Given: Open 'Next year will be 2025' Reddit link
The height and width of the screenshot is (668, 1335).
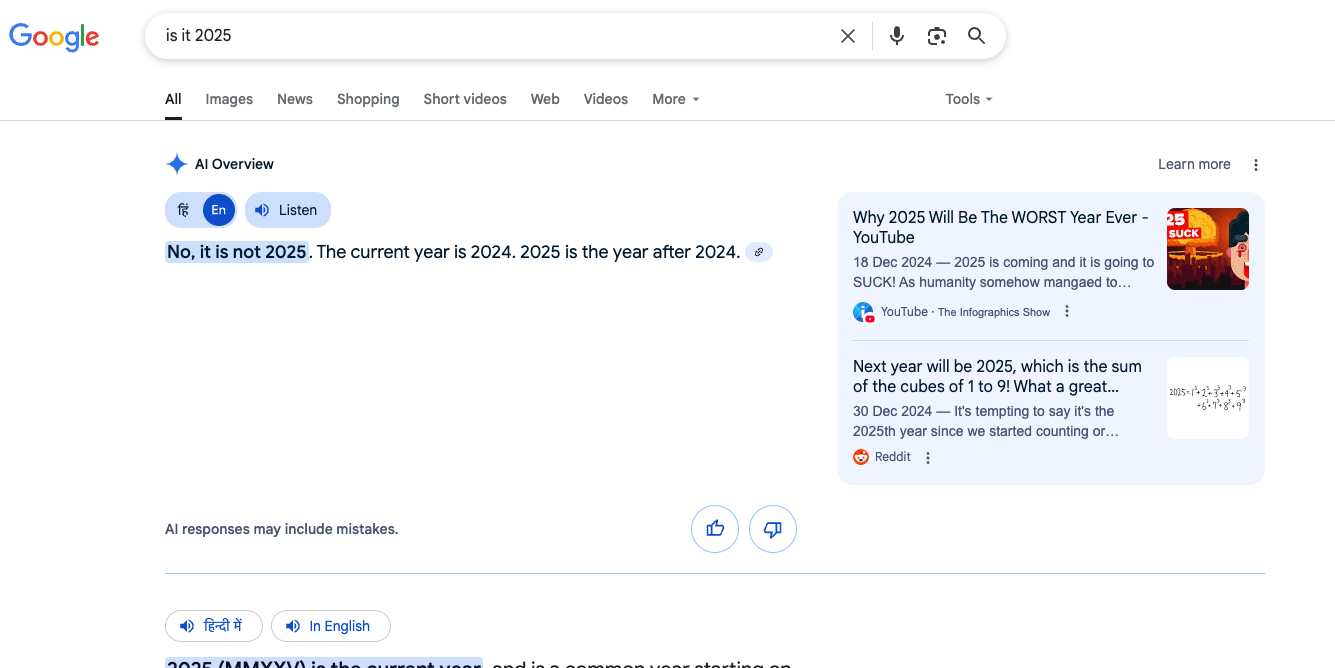Looking at the screenshot, I should click(997, 376).
